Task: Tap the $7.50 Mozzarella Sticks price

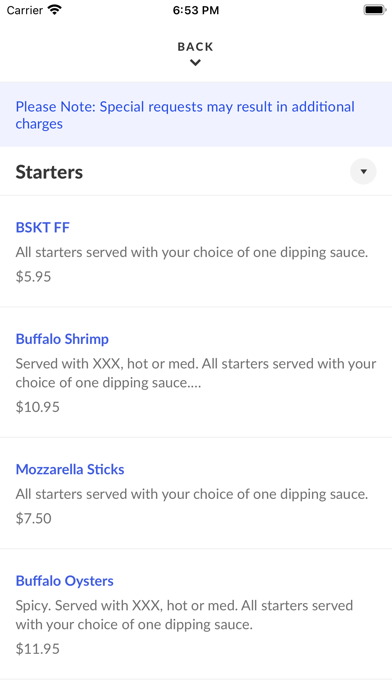Action: click(33, 518)
